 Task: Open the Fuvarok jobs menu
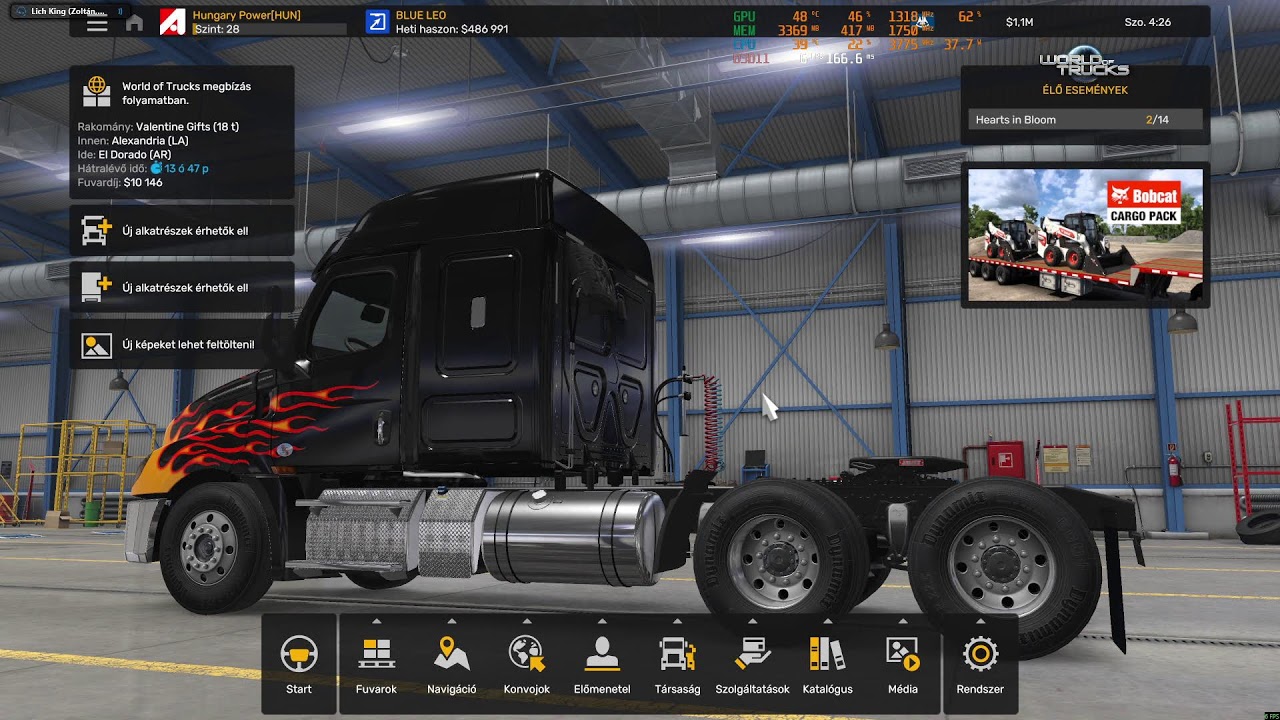[376, 665]
